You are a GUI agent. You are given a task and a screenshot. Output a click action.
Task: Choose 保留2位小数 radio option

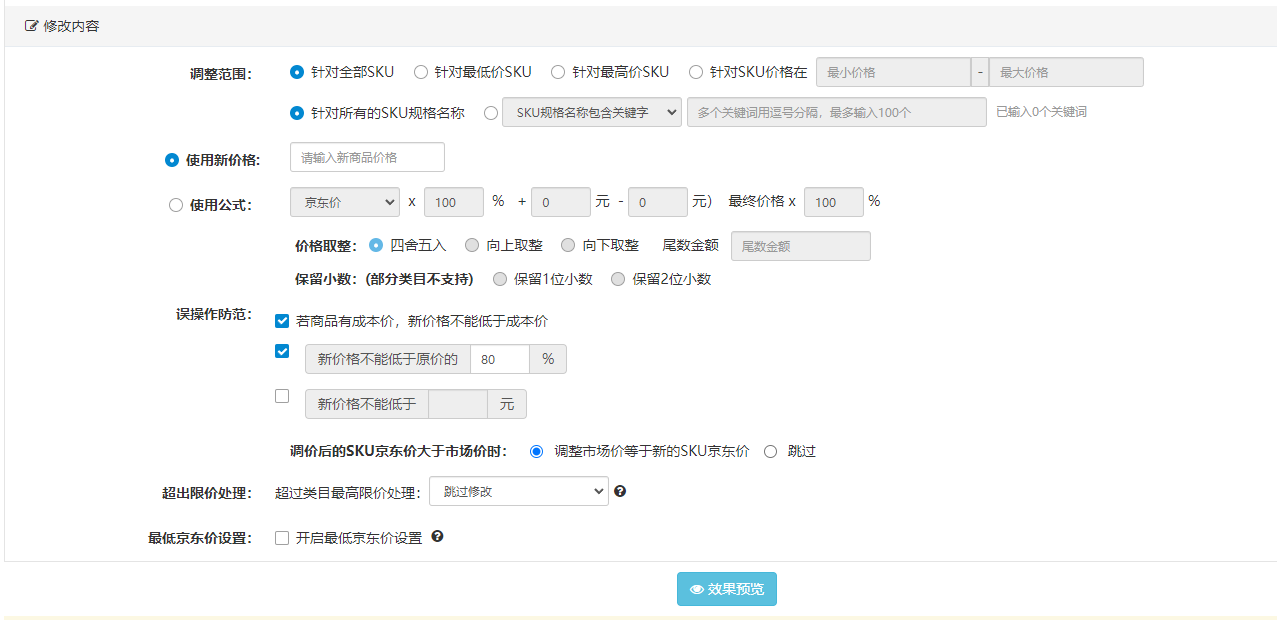coord(618,279)
